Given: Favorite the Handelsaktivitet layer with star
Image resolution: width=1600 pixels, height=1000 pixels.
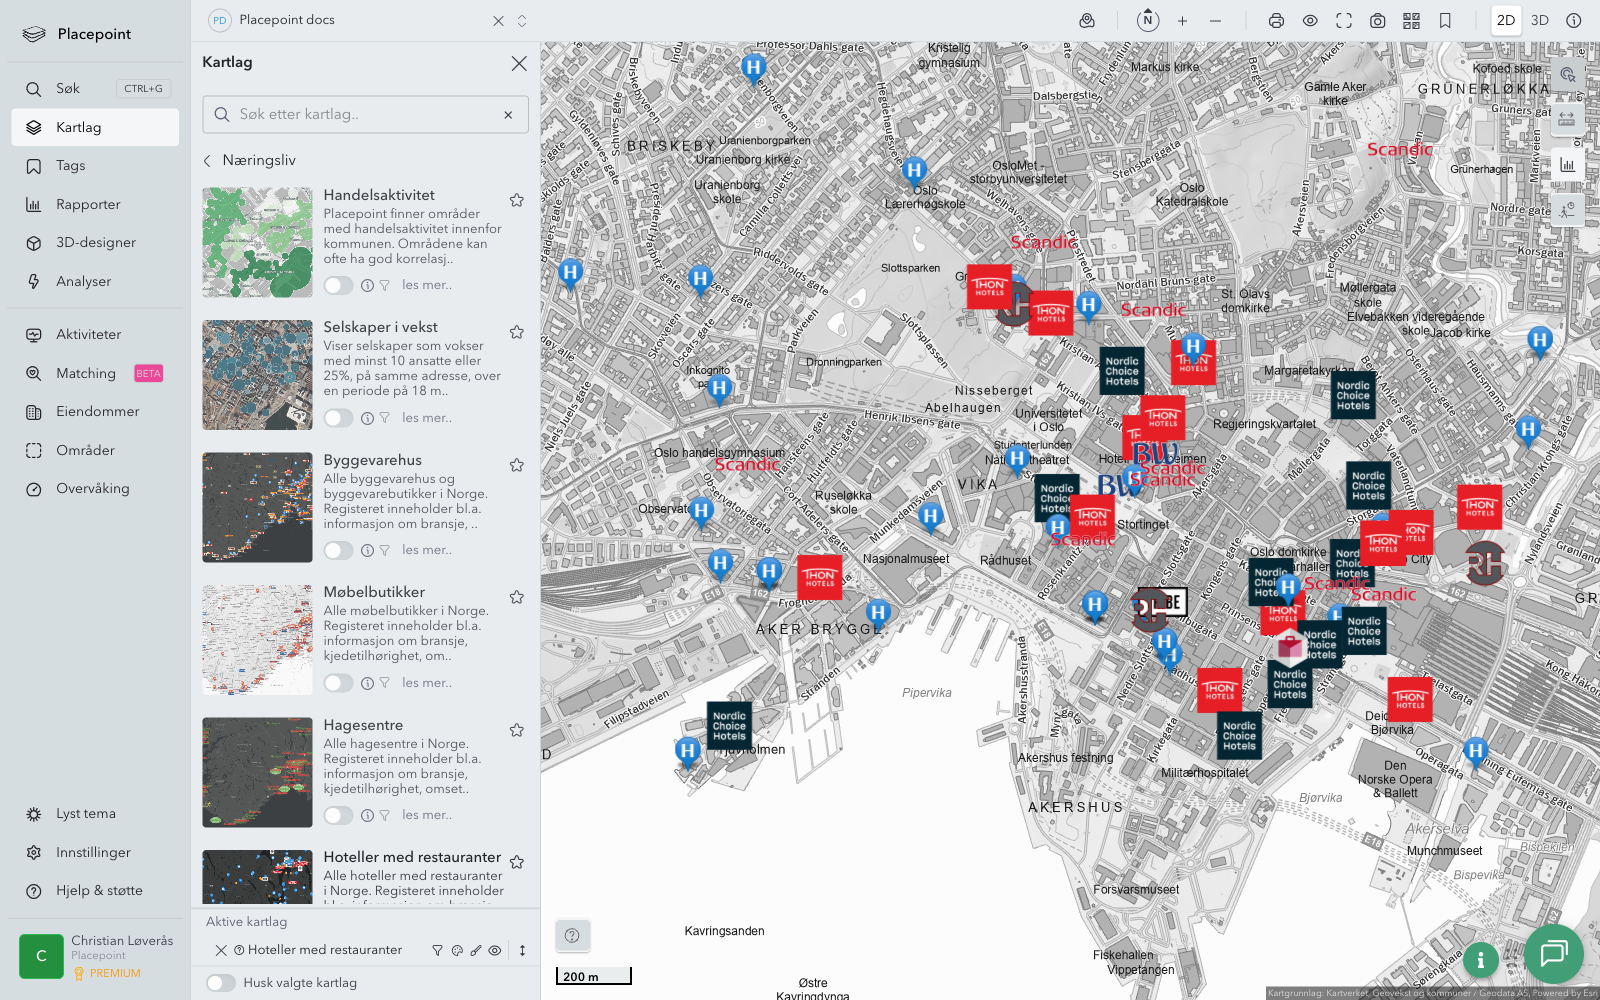Looking at the screenshot, I should pyautogui.click(x=517, y=200).
